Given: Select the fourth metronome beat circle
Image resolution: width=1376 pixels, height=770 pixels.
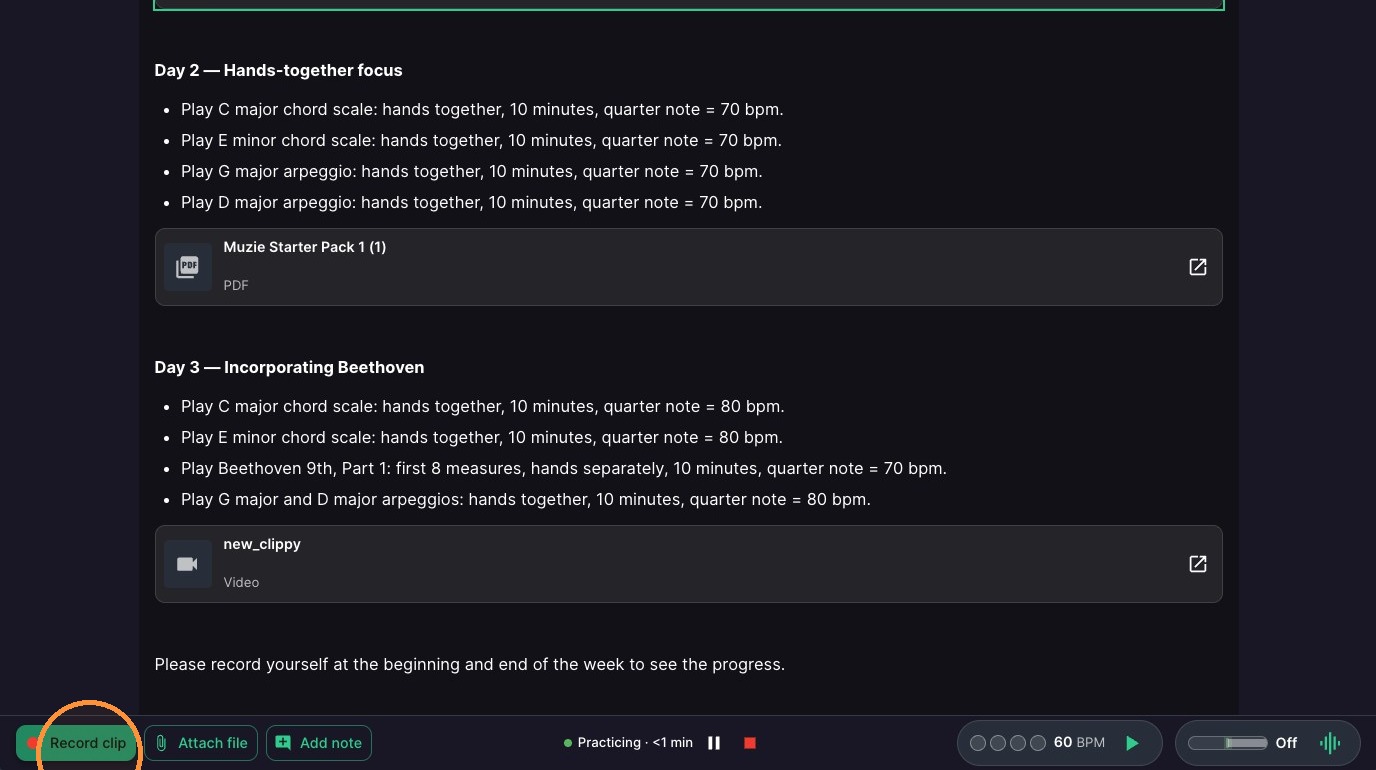Looking at the screenshot, I should click(x=1038, y=743).
